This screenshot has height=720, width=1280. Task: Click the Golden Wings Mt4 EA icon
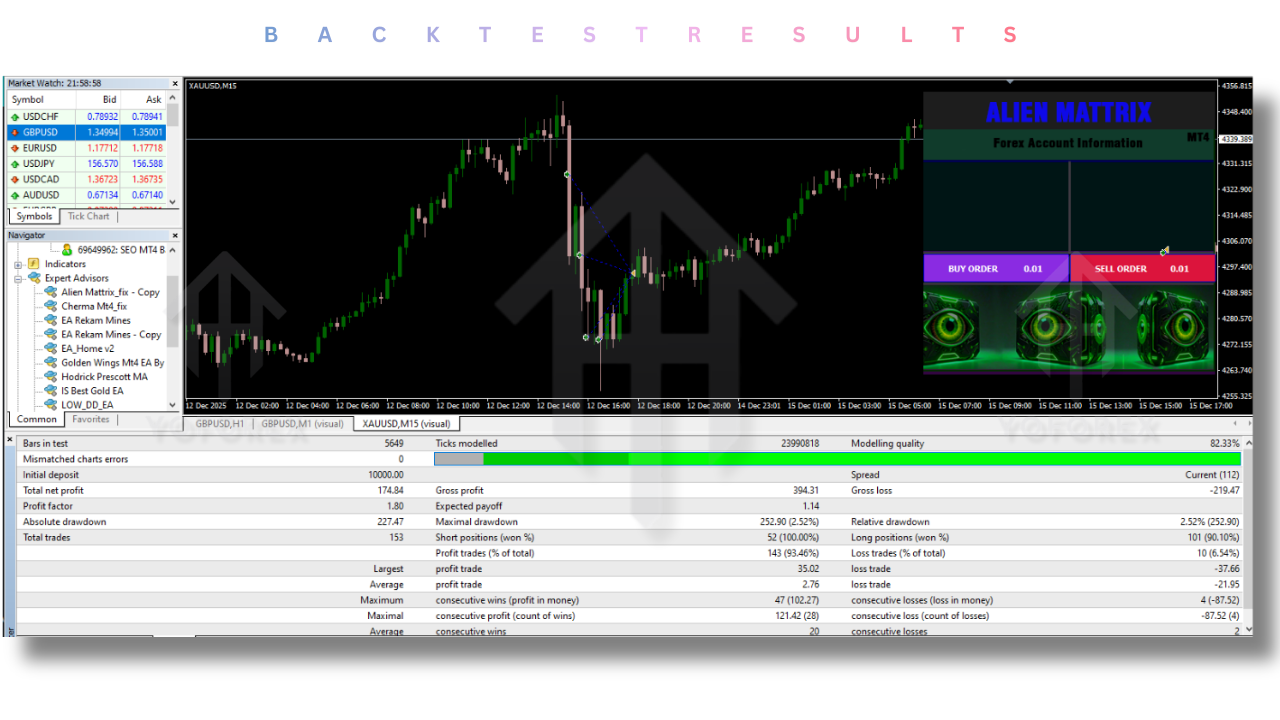click(x=51, y=363)
